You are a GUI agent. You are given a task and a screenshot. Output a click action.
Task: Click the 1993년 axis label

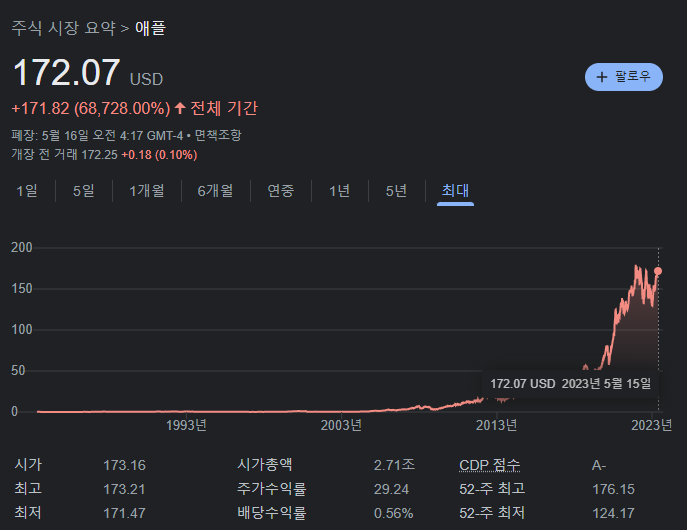(x=186, y=425)
